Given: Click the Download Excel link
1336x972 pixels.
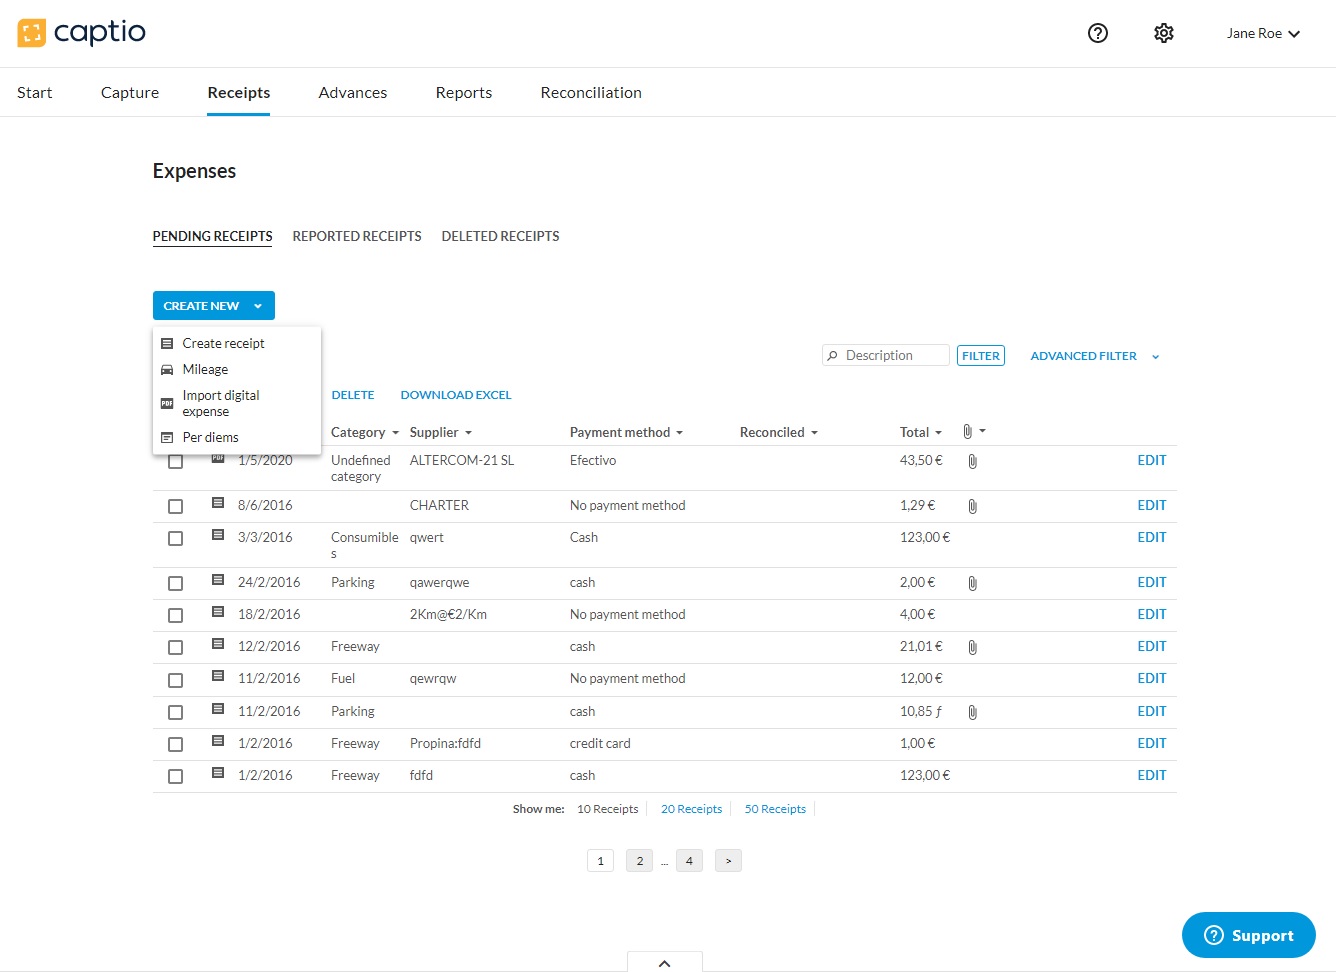Looking at the screenshot, I should tap(455, 395).
